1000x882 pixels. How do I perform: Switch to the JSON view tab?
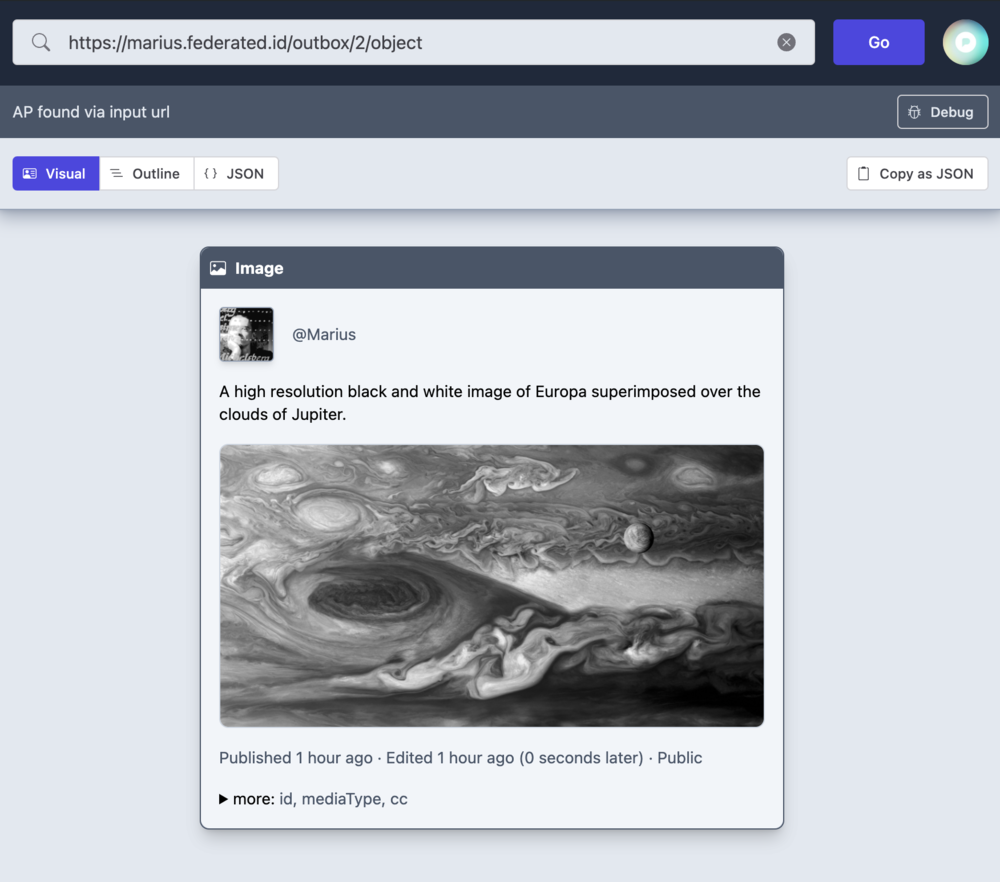(x=235, y=173)
